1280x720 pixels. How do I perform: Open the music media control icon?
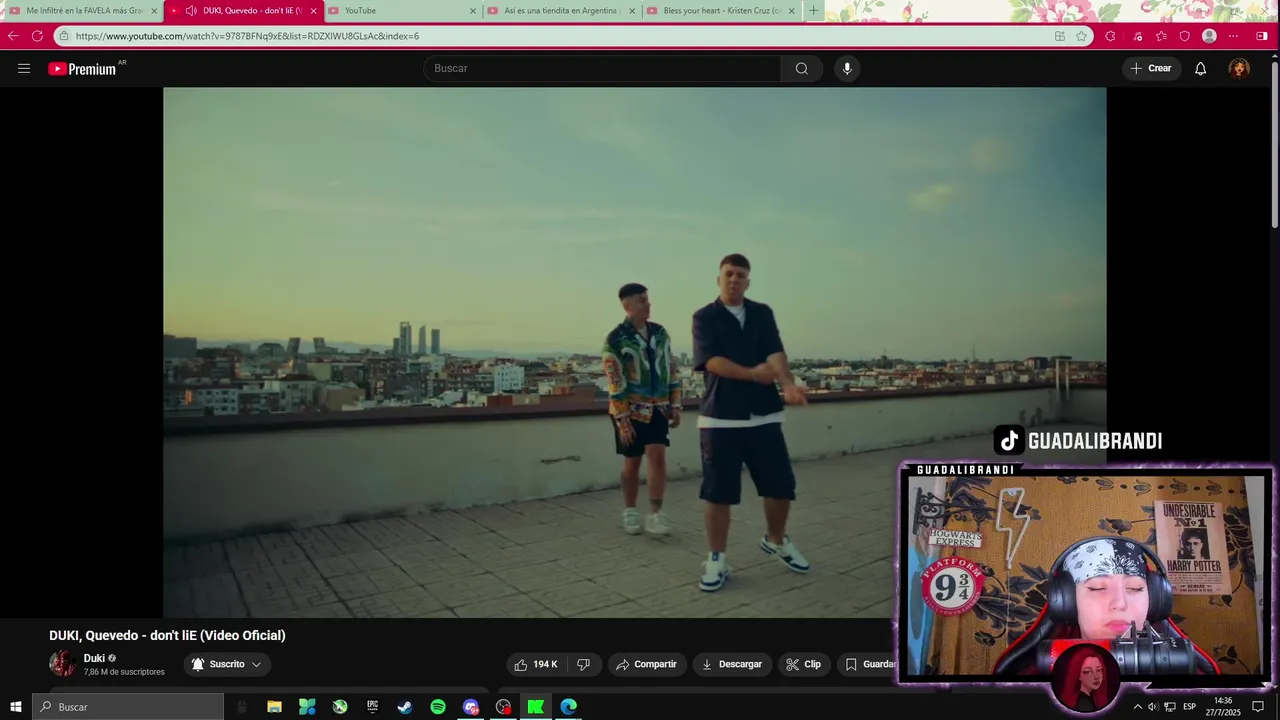1138,36
